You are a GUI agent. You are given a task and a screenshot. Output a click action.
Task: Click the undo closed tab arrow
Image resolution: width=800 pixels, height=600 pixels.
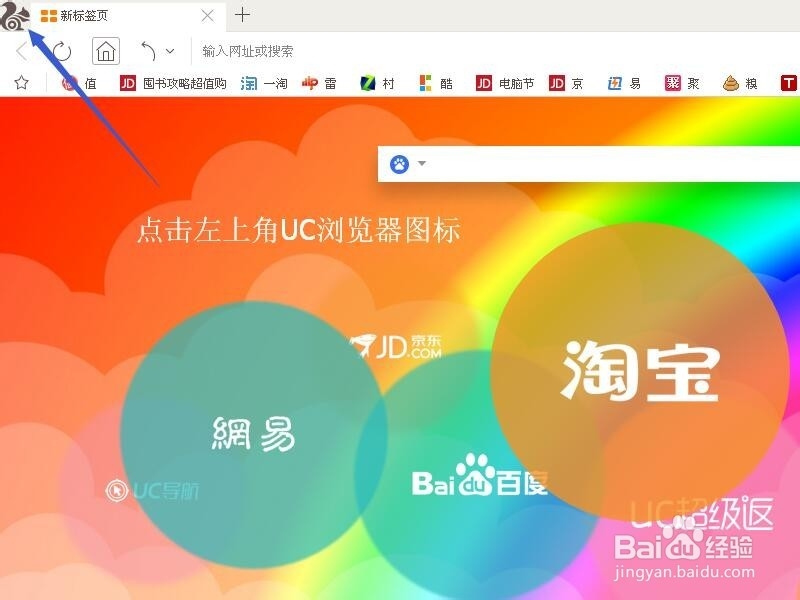click(x=148, y=51)
